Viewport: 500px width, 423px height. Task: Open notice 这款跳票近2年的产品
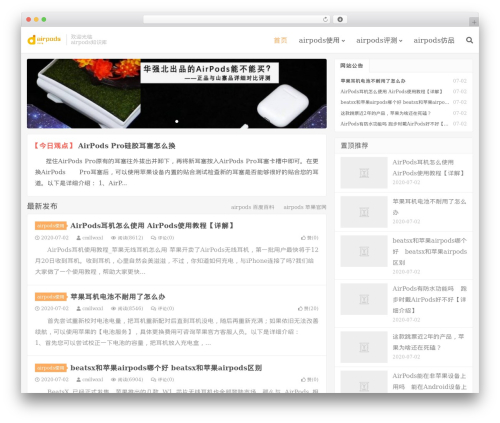[385, 113]
